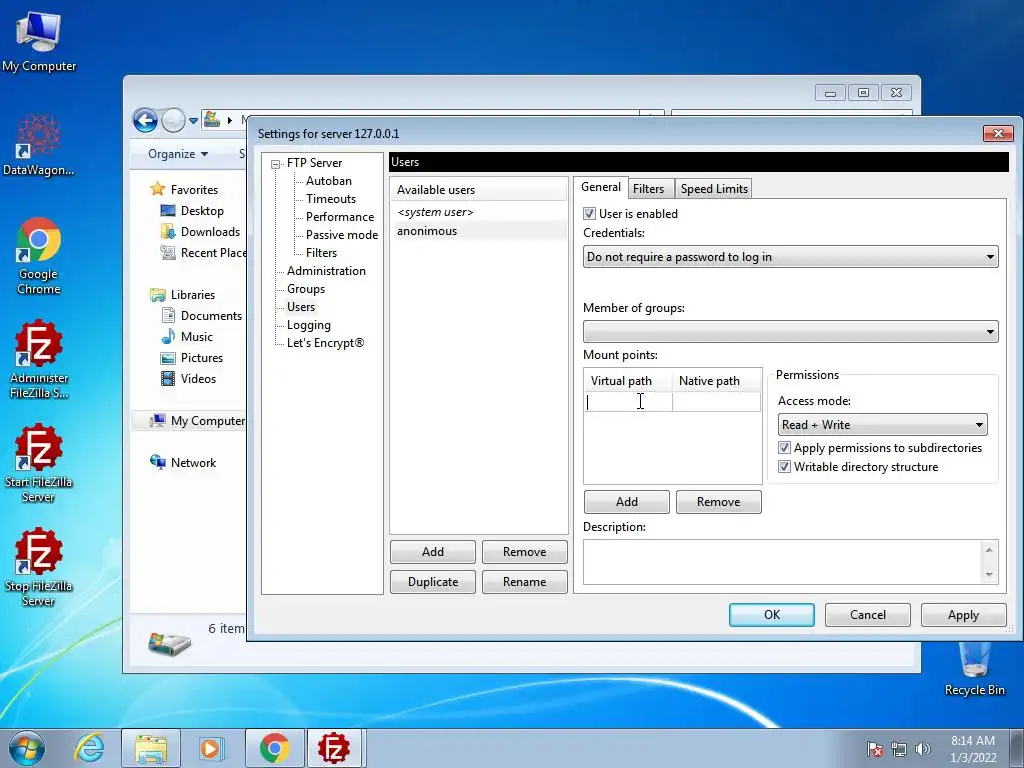
Task: Open the Windows Start menu
Action: coord(27,748)
